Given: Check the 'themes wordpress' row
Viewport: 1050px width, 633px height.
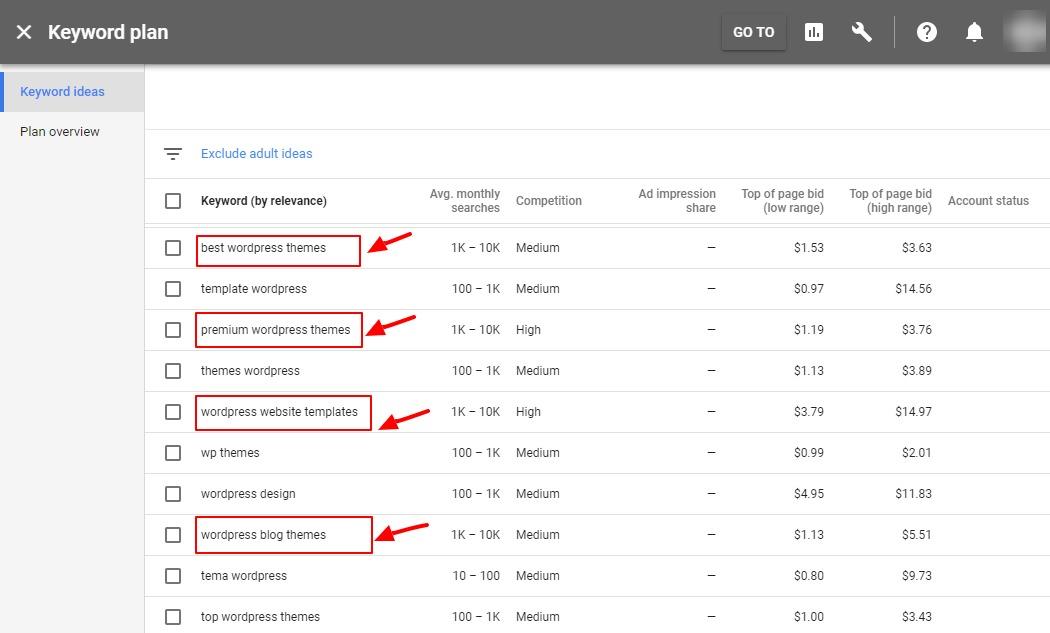Looking at the screenshot, I should point(173,371).
